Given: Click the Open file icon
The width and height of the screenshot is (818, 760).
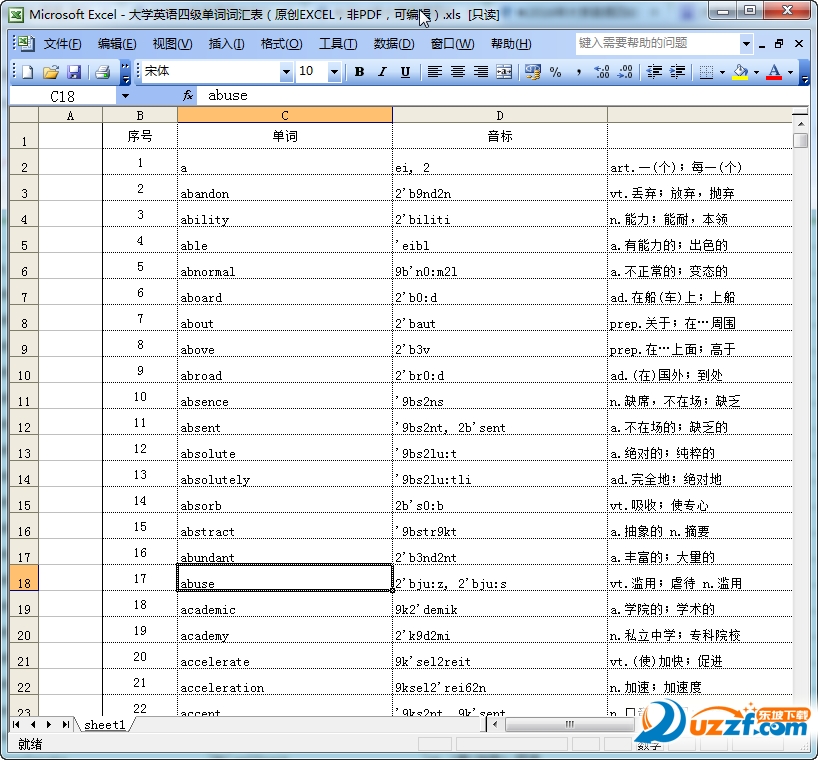Looking at the screenshot, I should [x=50, y=72].
